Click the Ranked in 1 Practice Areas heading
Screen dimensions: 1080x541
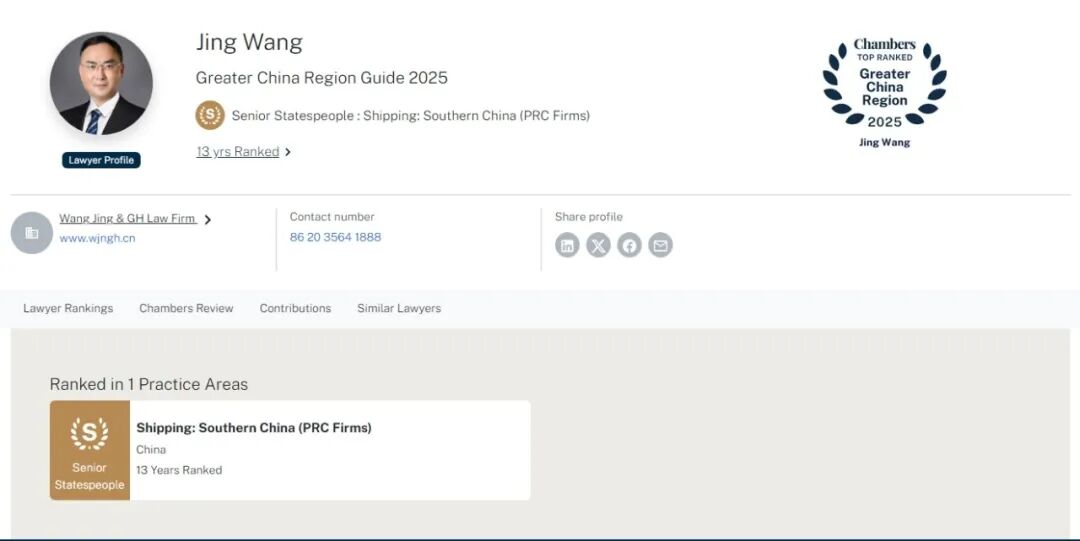coord(149,384)
